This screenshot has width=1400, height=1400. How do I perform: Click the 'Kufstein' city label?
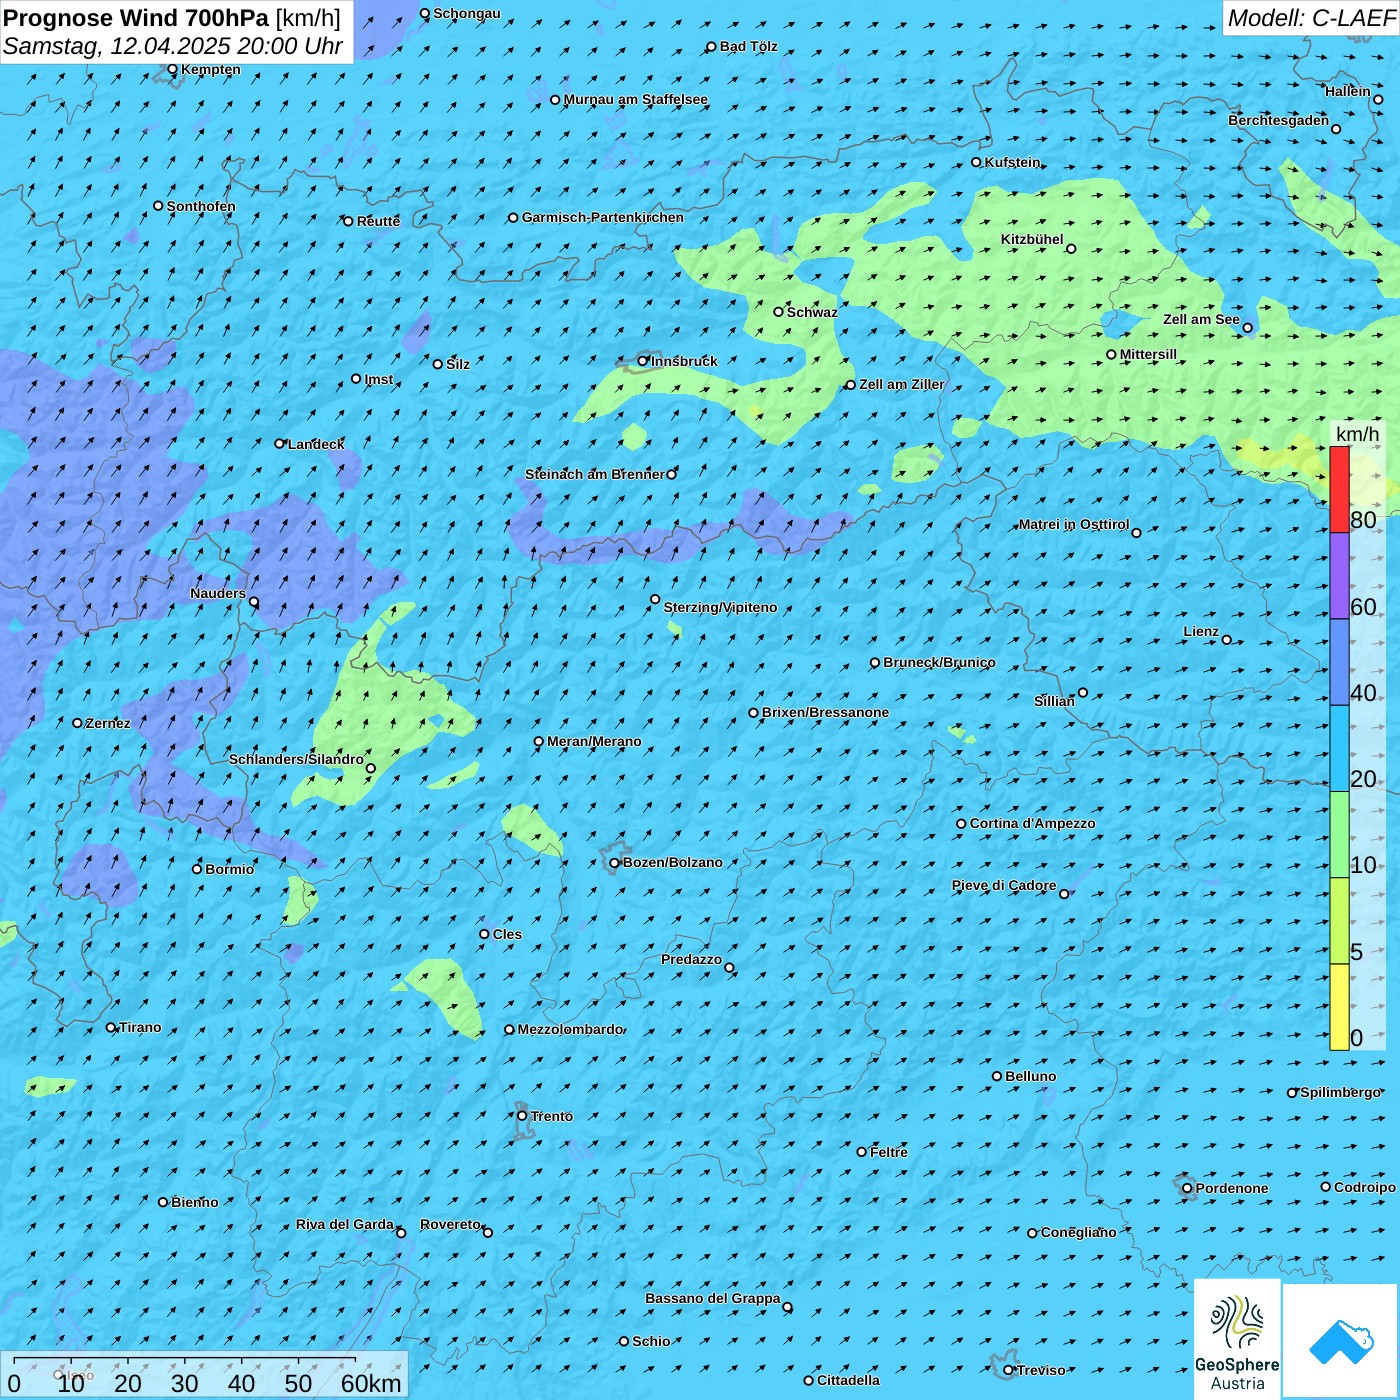(1013, 162)
